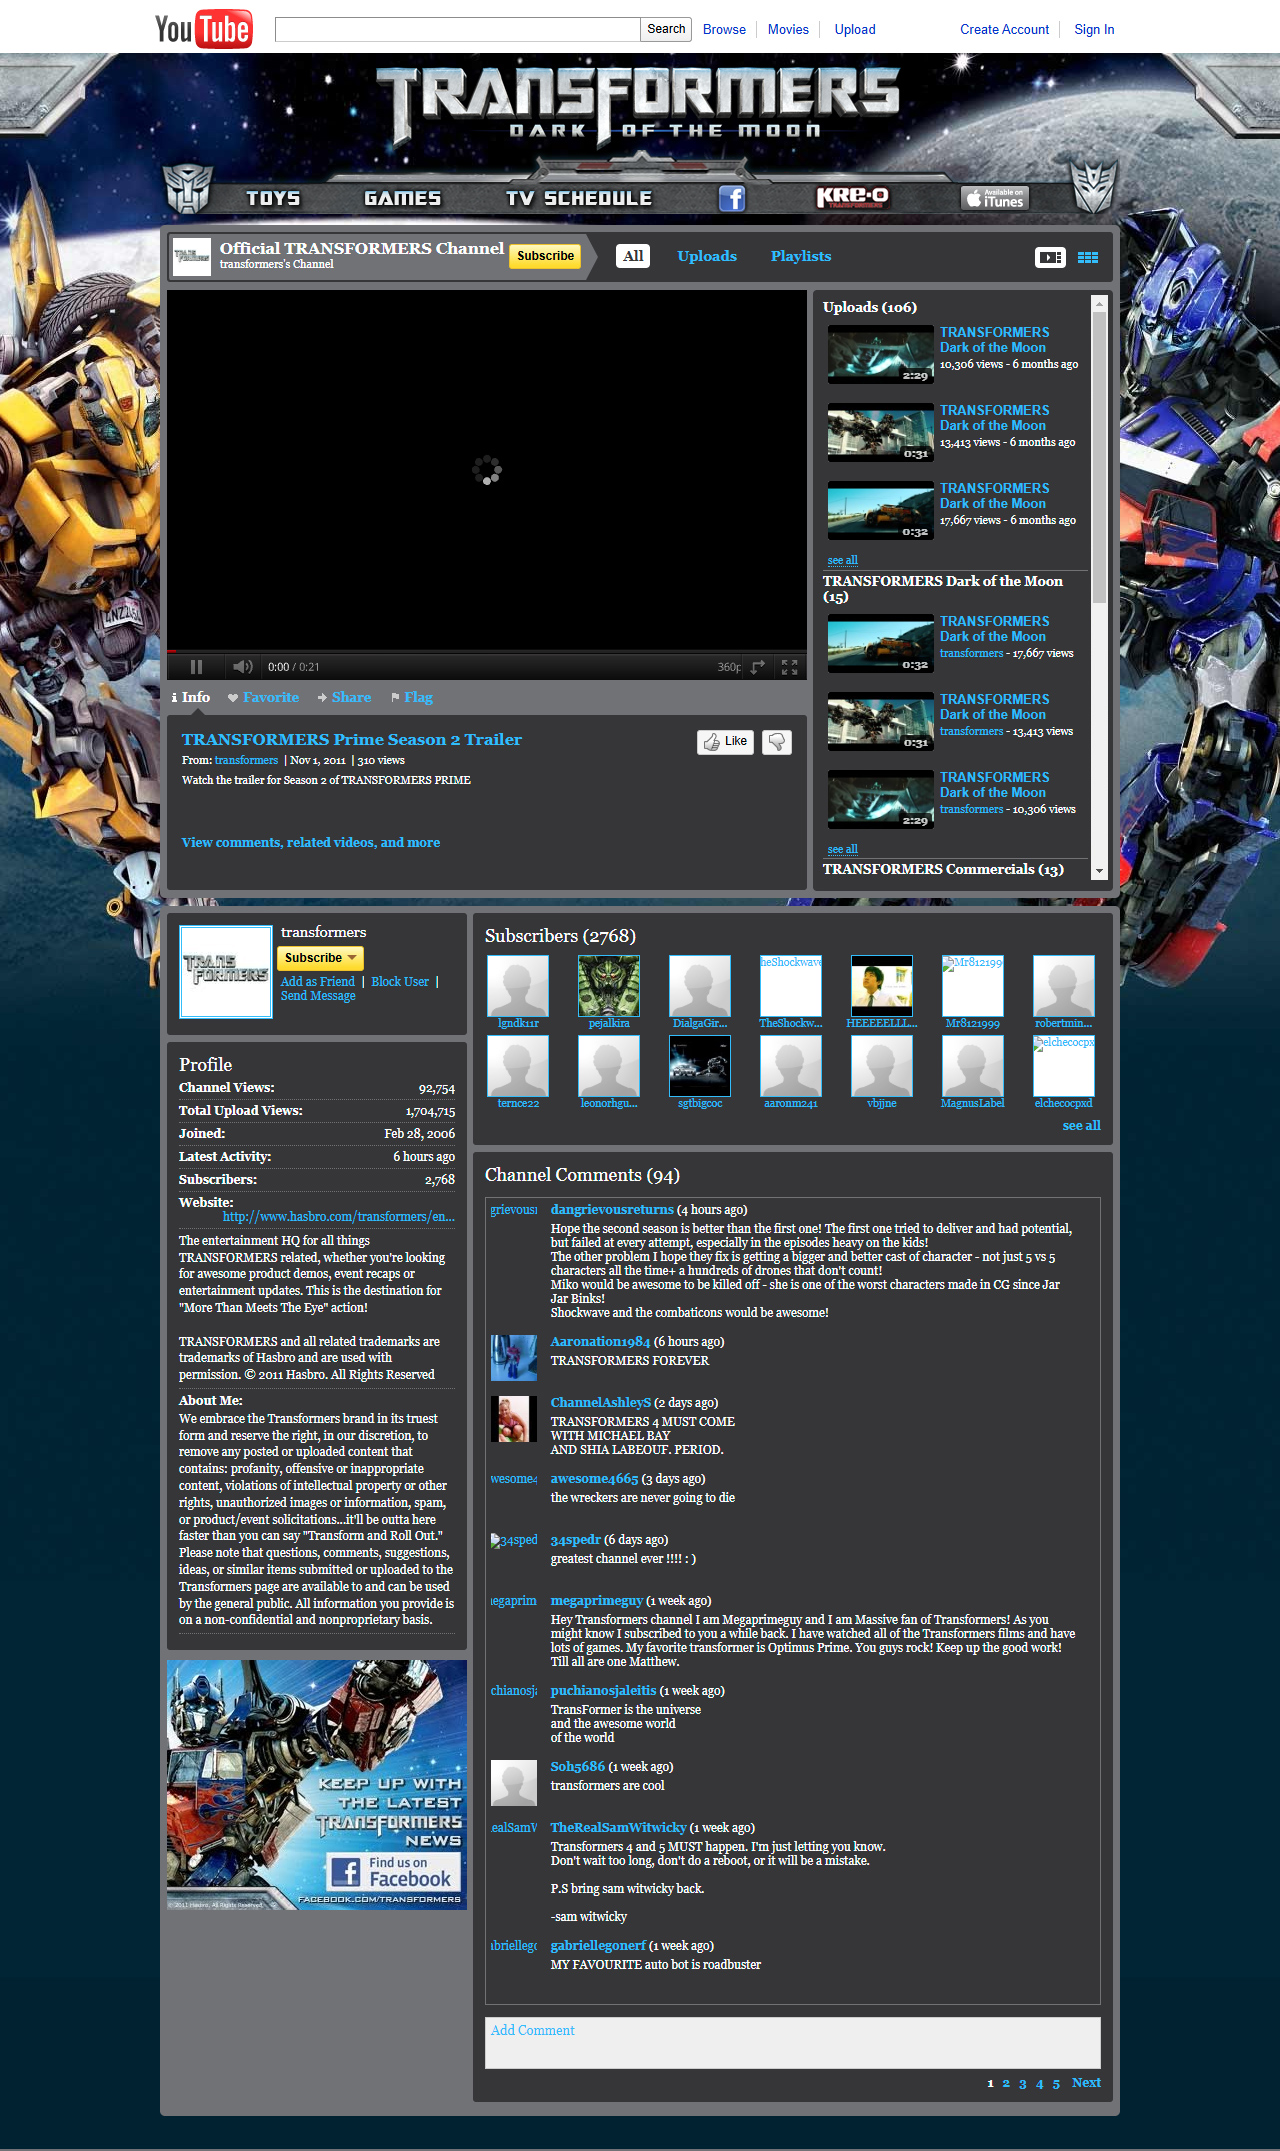The height and width of the screenshot is (2151, 1280).
Task: Open Aaronation1984 commenter avatar
Action: [x=514, y=1358]
